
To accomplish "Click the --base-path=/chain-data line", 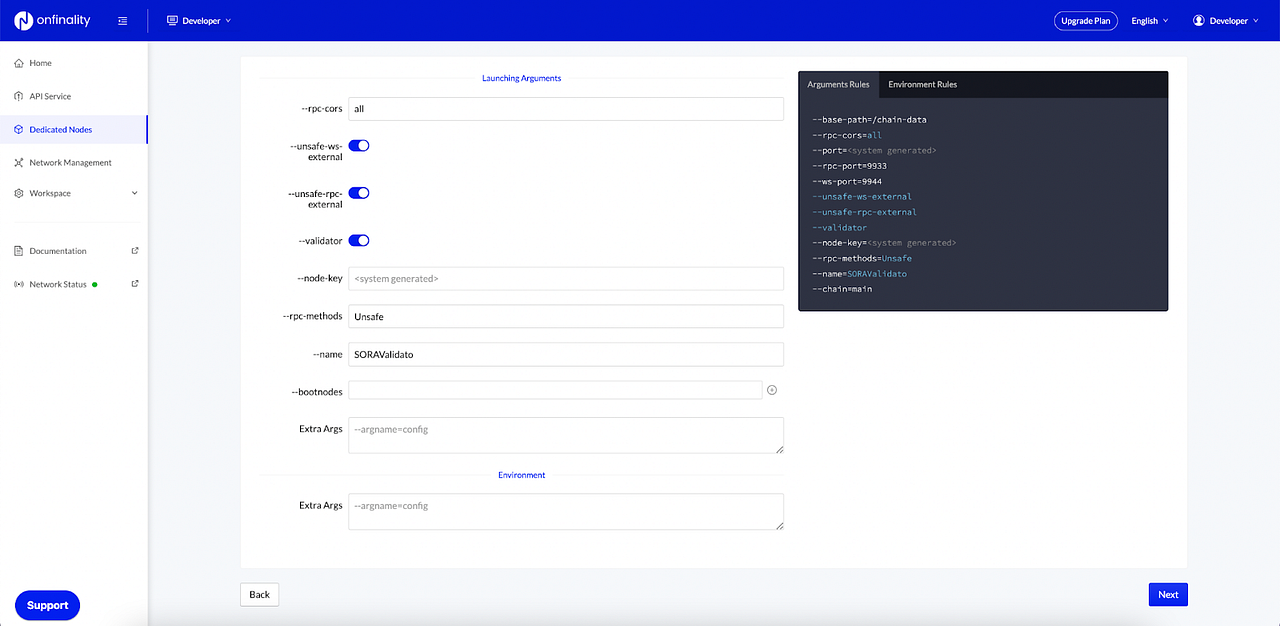I will [x=869, y=120].
